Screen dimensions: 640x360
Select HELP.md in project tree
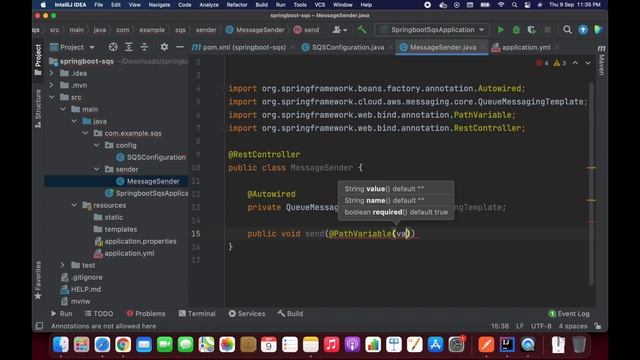(86, 289)
